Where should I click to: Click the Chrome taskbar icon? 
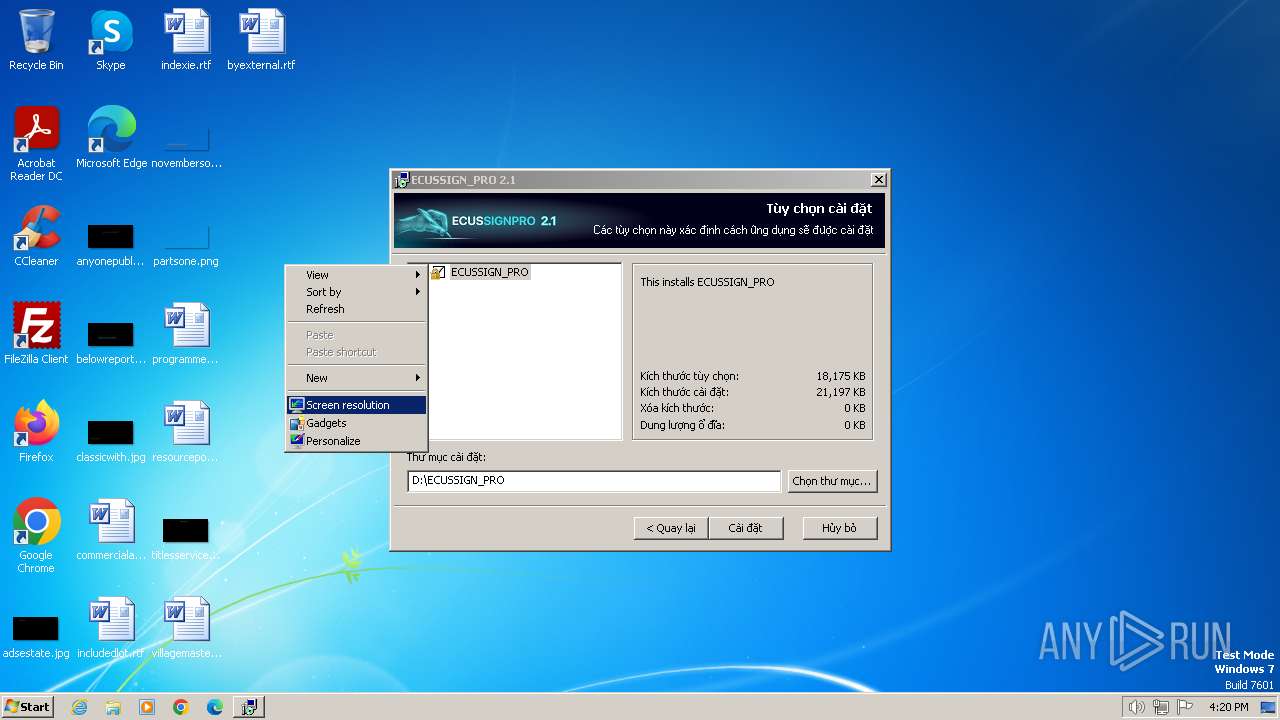pos(181,707)
